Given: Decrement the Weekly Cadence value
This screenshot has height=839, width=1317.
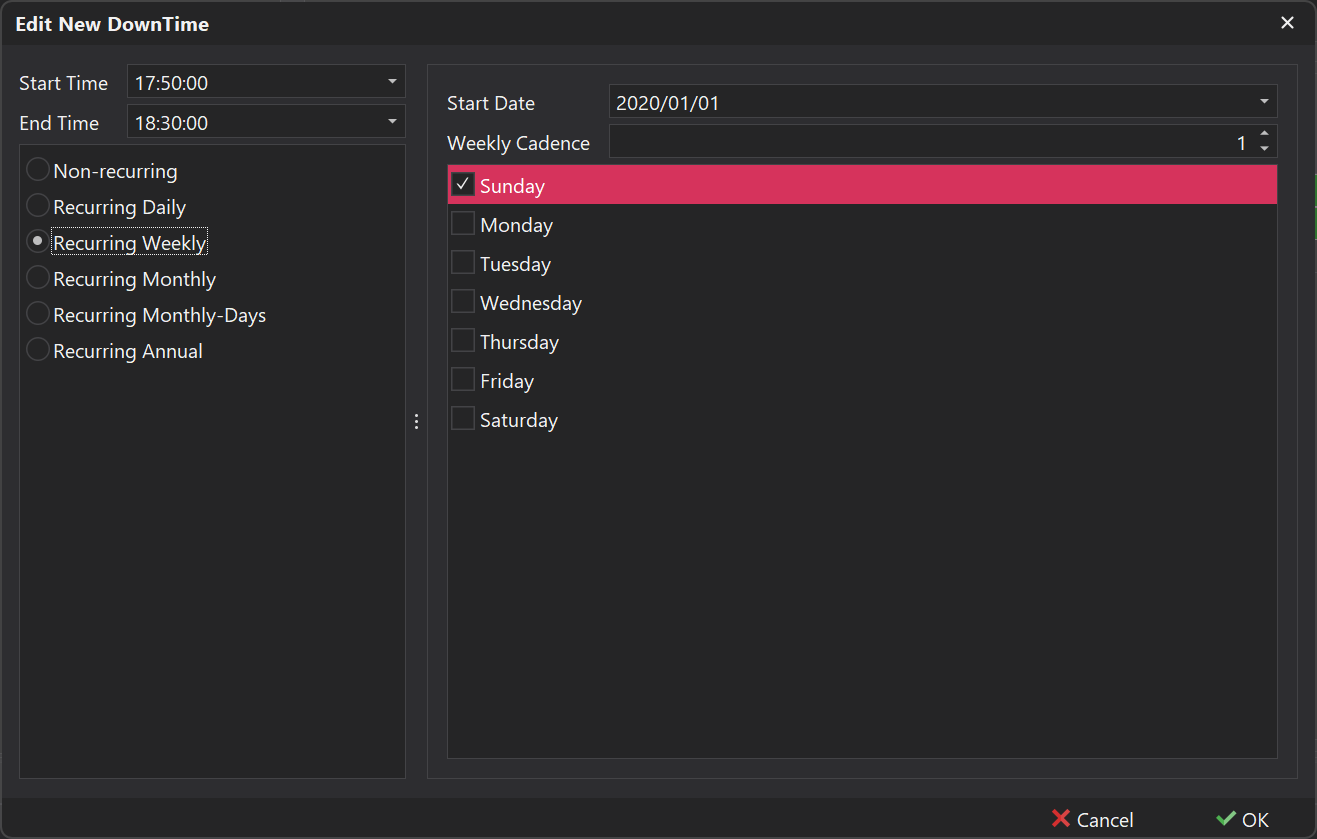Looking at the screenshot, I should pyautogui.click(x=1265, y=147).
